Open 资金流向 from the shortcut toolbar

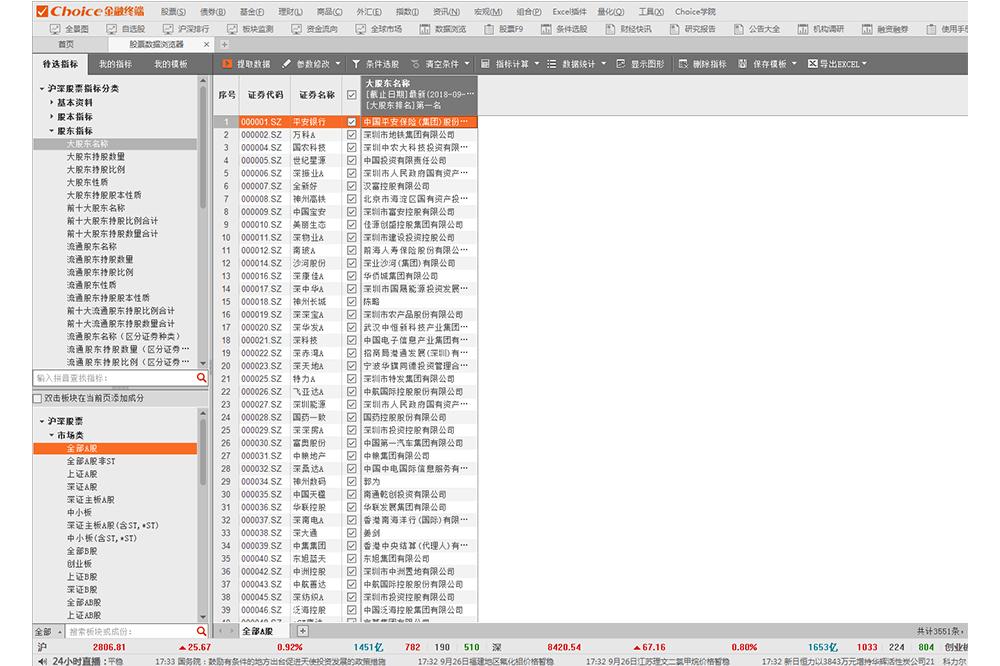pos(314,29)
